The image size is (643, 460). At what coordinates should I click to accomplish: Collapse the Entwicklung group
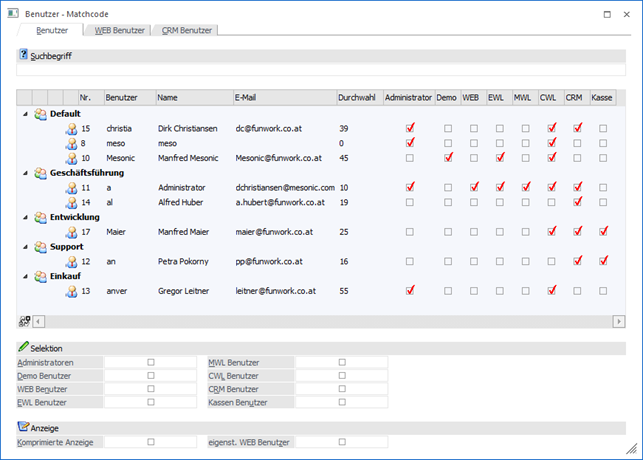(x=25, y=216)
